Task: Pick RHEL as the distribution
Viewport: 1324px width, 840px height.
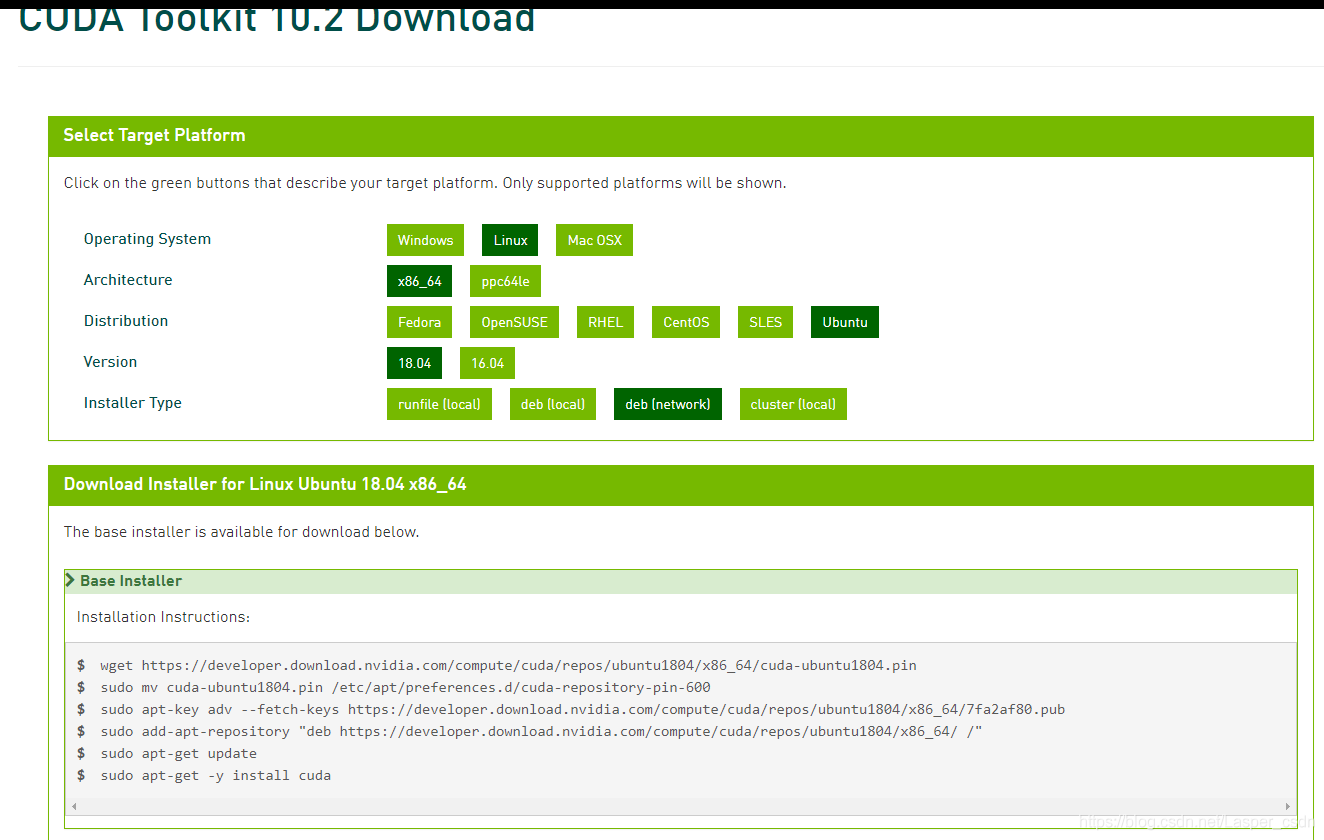Action: click(605, 322)
